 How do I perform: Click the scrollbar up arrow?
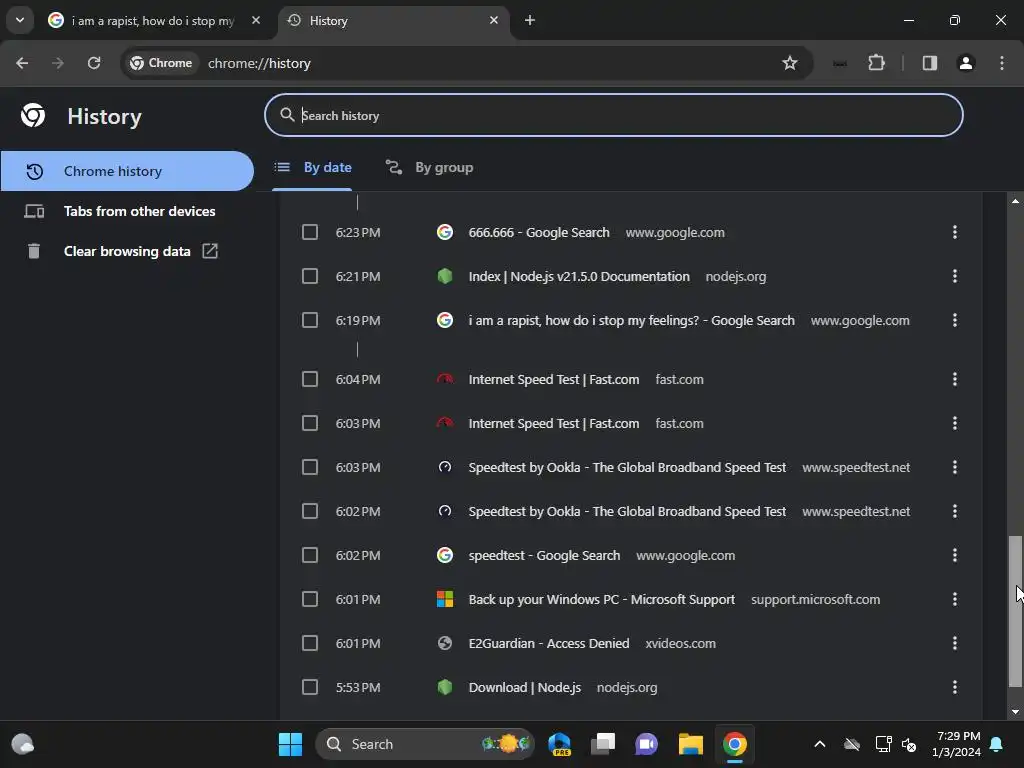[1015, 201]
